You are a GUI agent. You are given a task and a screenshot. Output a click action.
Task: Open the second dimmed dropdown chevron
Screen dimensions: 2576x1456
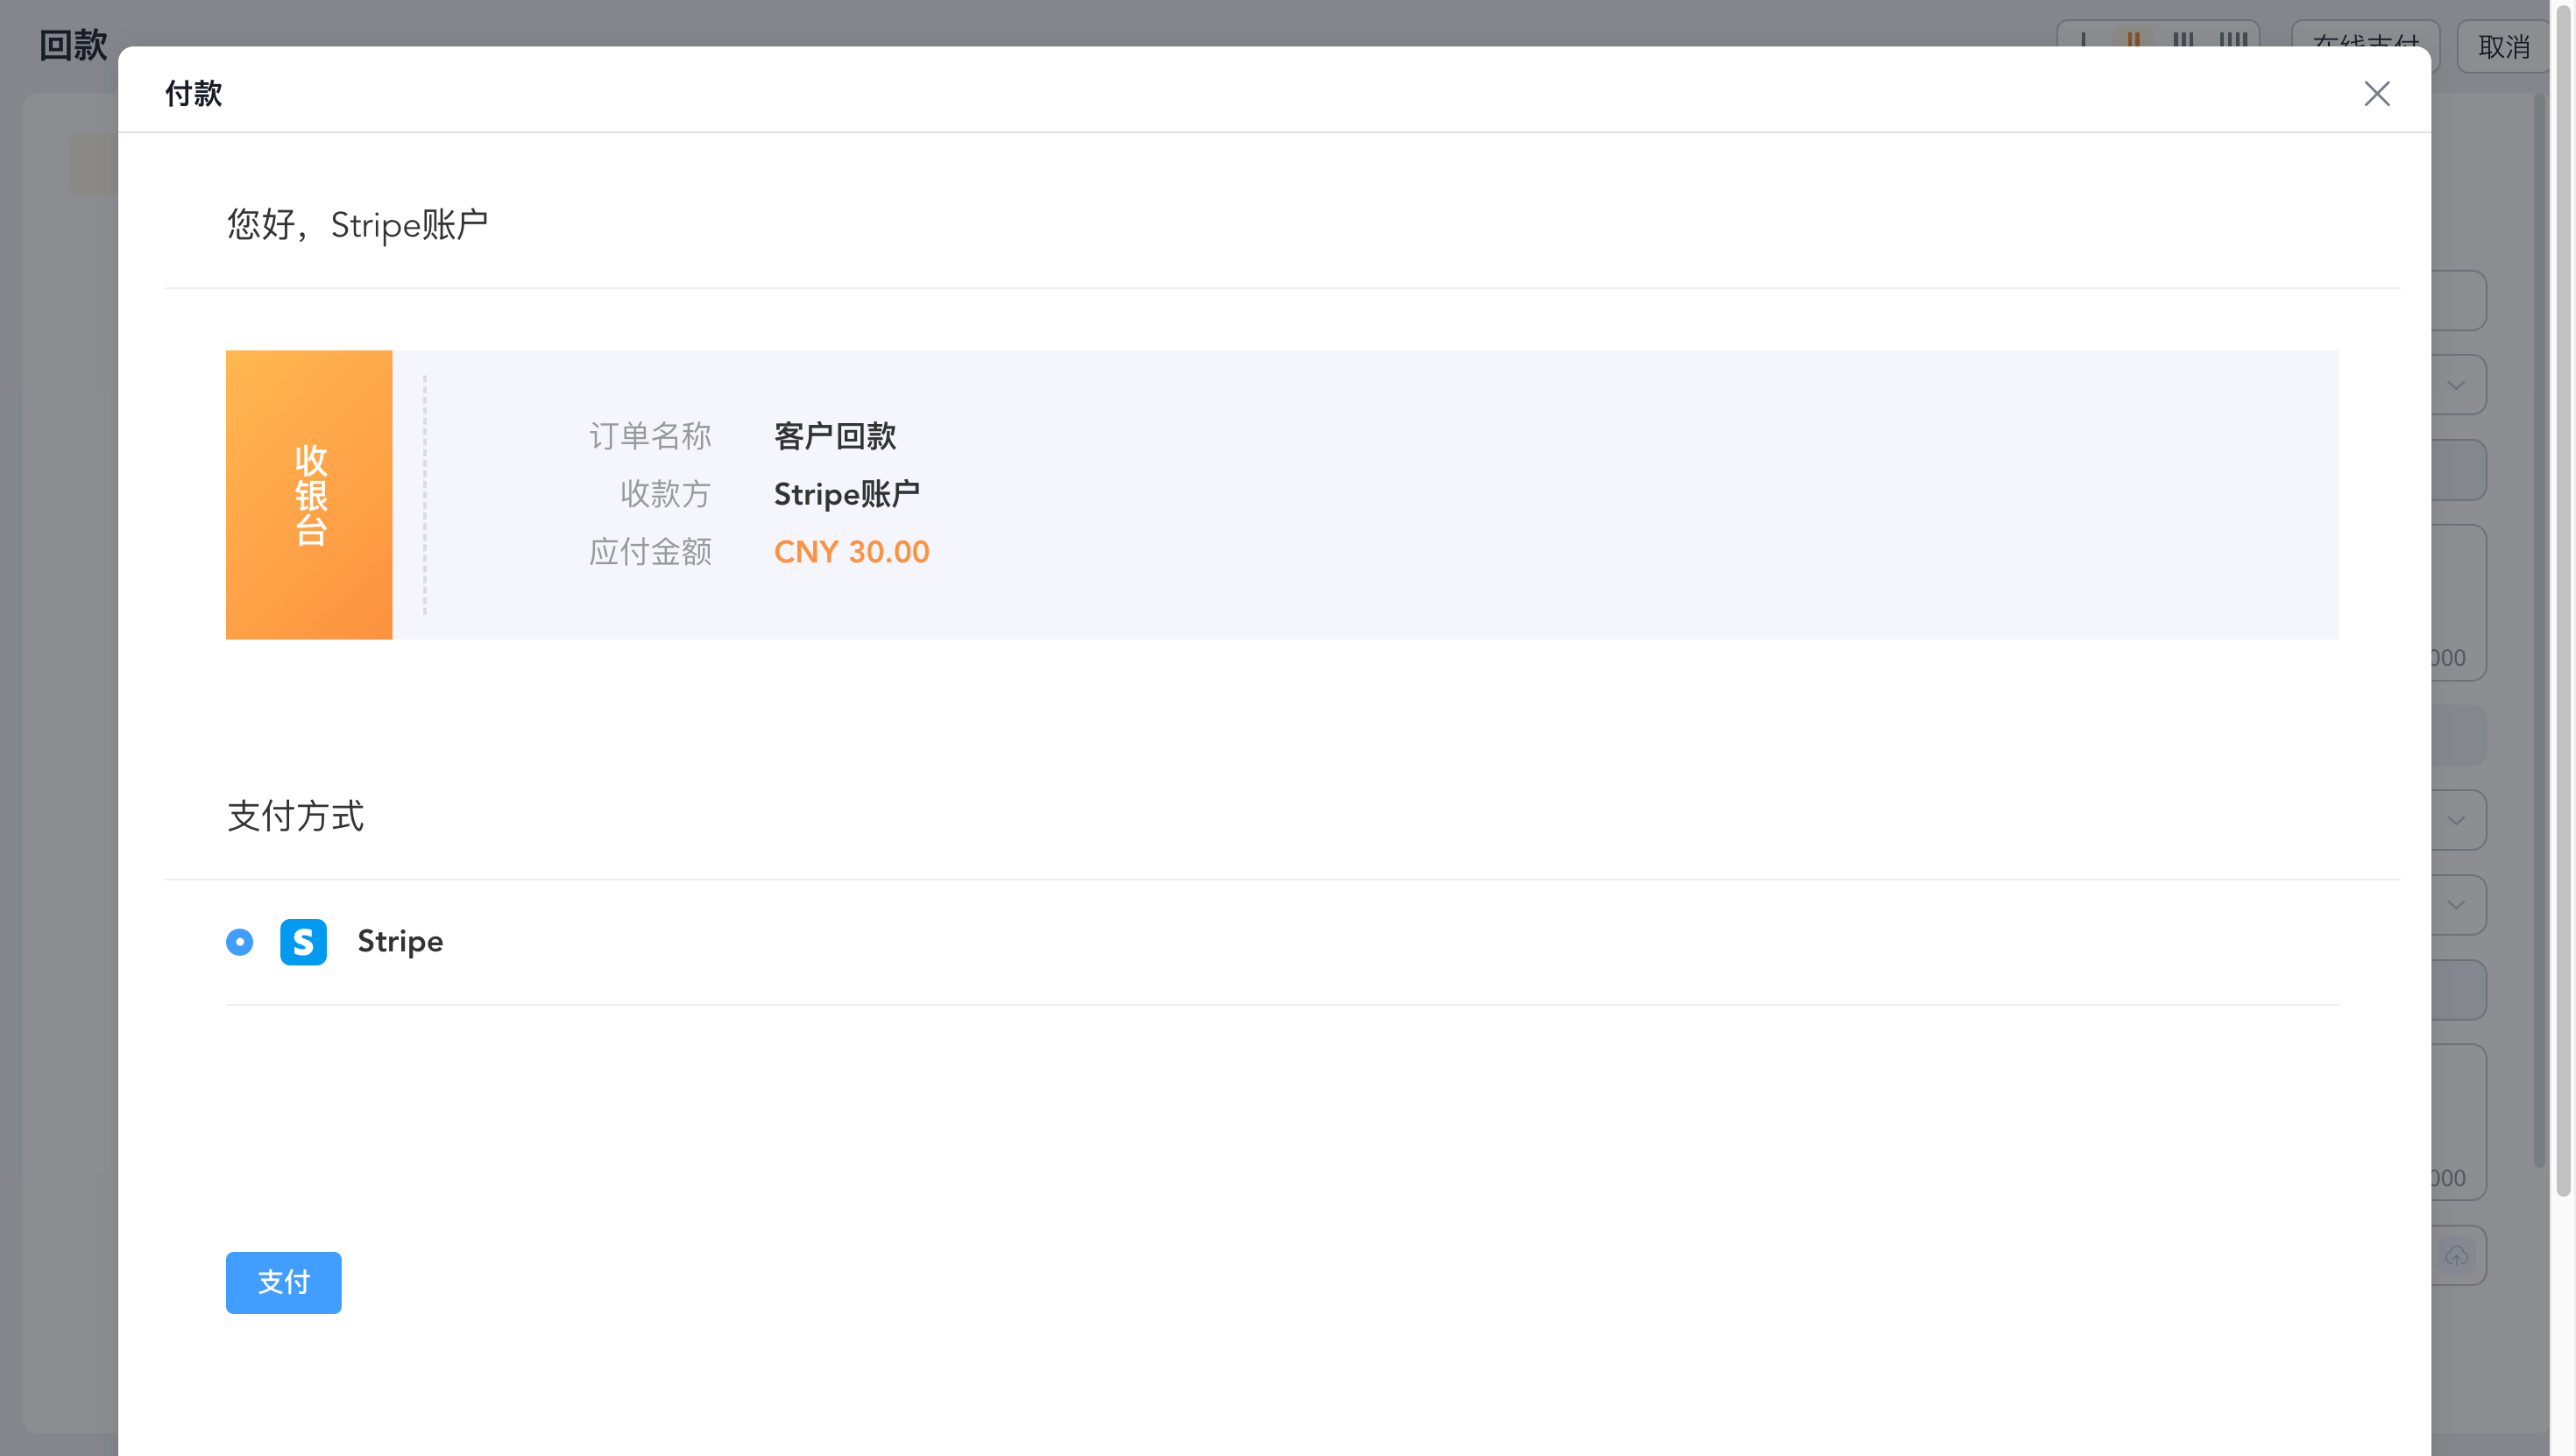(2456, 820)
